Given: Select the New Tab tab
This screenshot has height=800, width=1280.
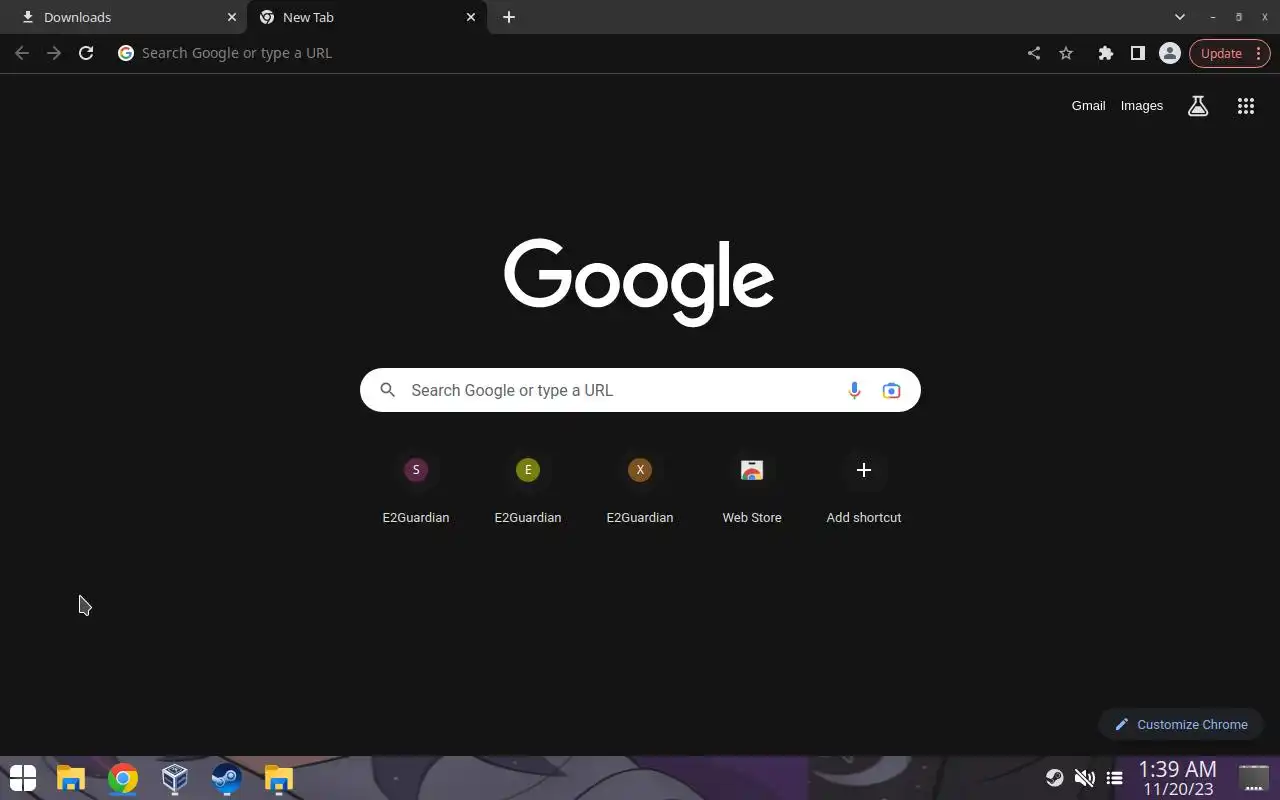Looking at the screenshot, I should pos(367,17).
